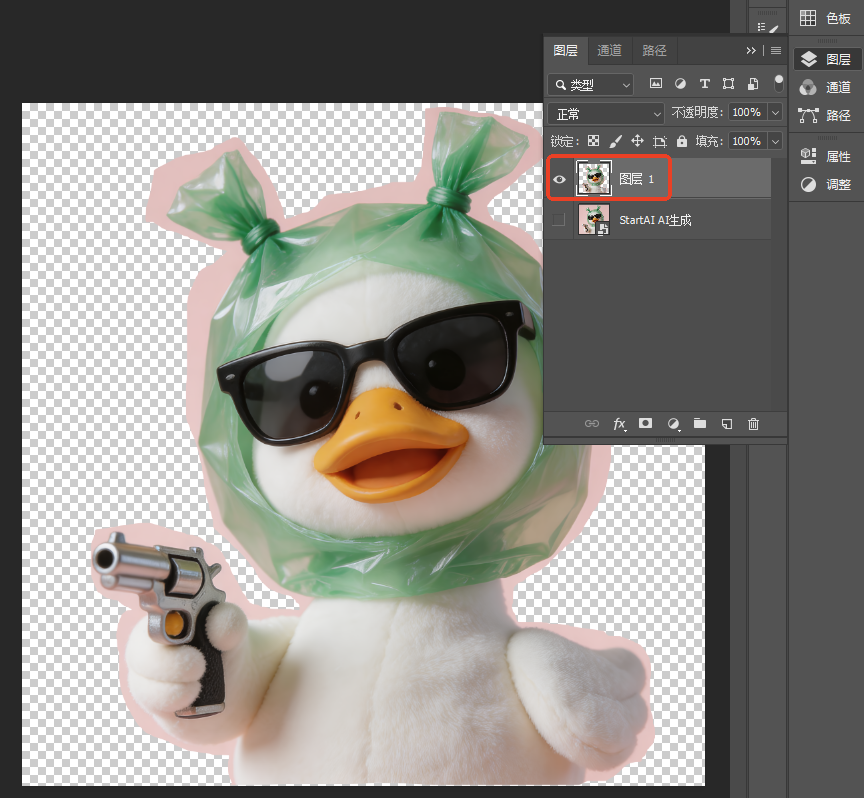Select the adjustment layer filter icon
This screenshot has height=798, width=864.
pyautogui.click(x=681, y=84)
